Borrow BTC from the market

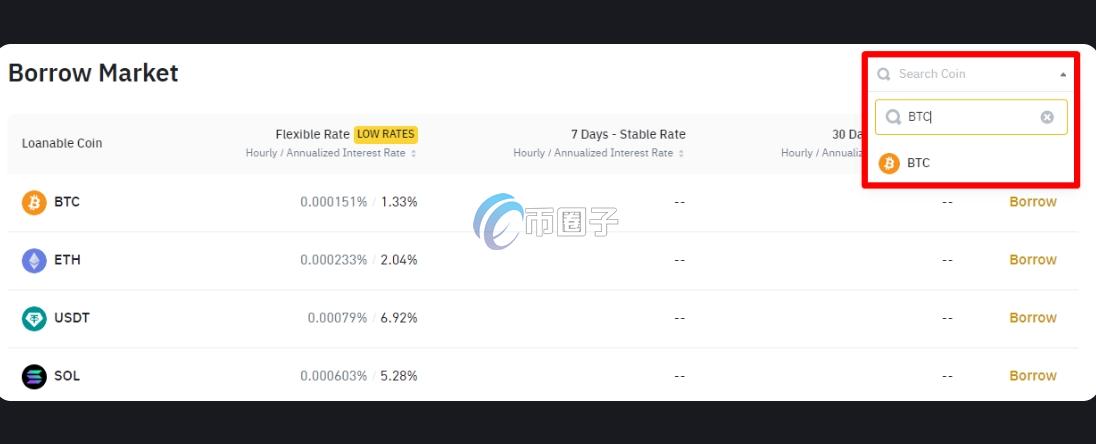[x=1032, y=202]
